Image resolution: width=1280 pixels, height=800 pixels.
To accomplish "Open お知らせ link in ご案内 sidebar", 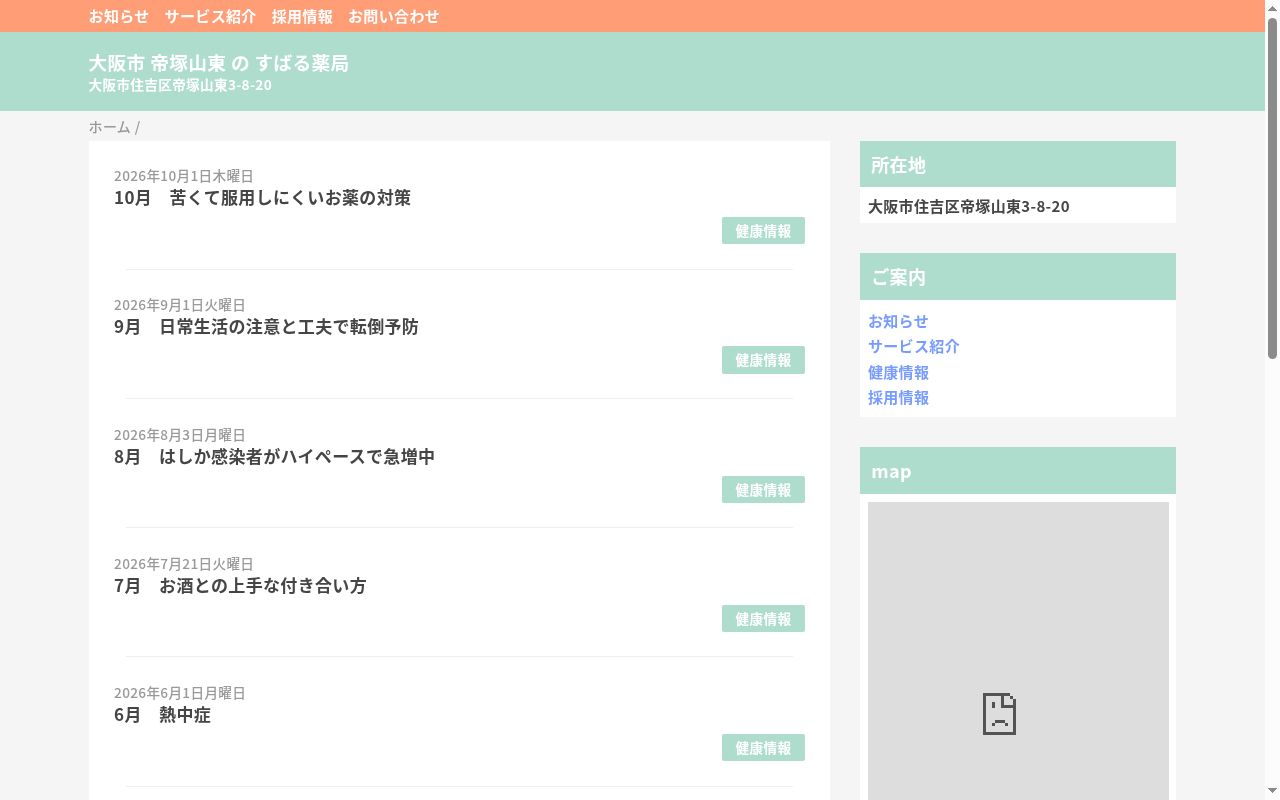I will [x=898, y=321].
